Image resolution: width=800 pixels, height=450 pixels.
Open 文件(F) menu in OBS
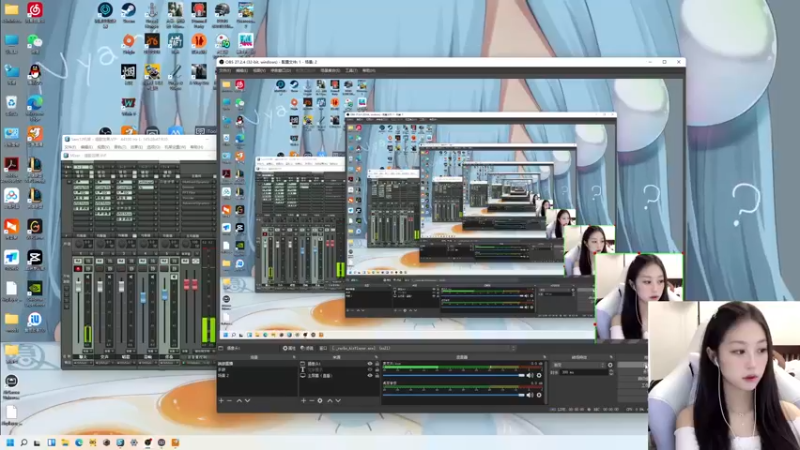(x=225, y=70)
